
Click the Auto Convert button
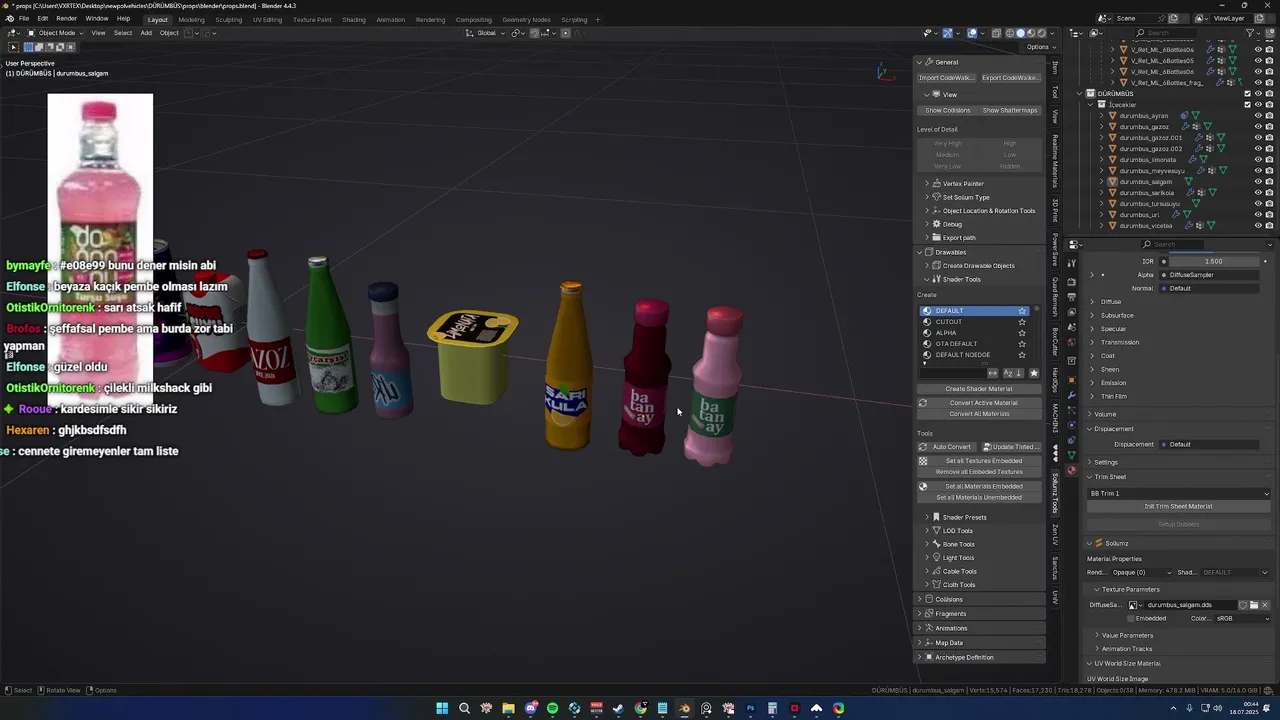[x=947, y=447]
